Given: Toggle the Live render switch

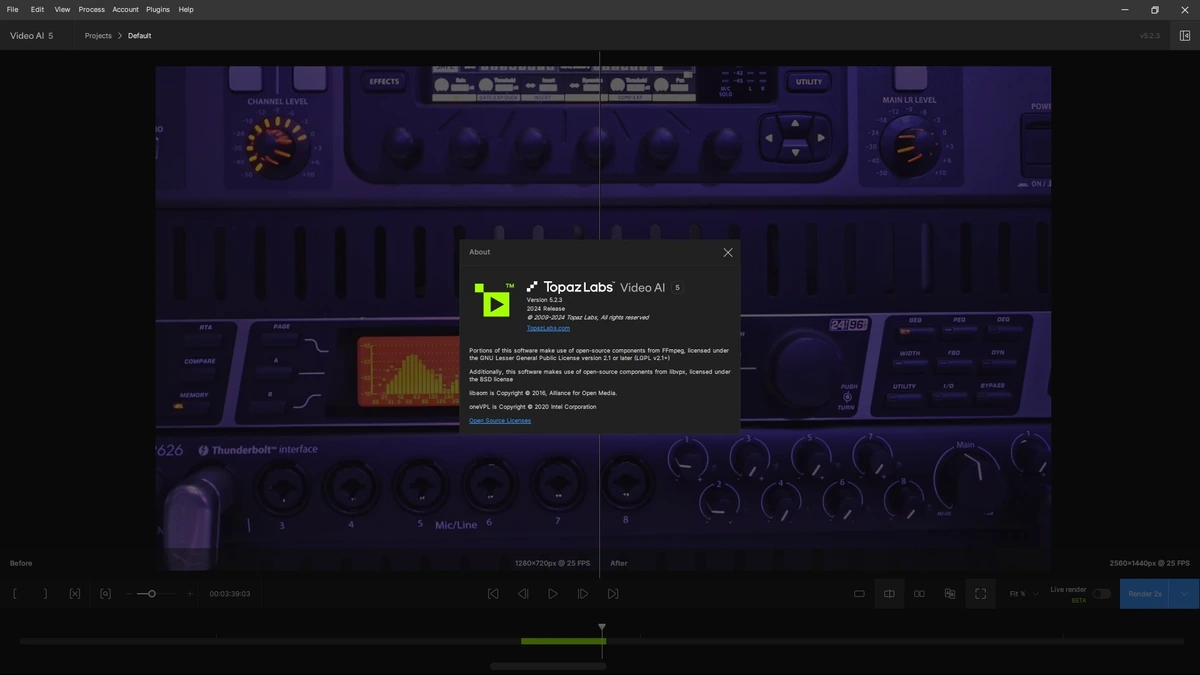Looking at the screenshot, I should (1101, 594).
